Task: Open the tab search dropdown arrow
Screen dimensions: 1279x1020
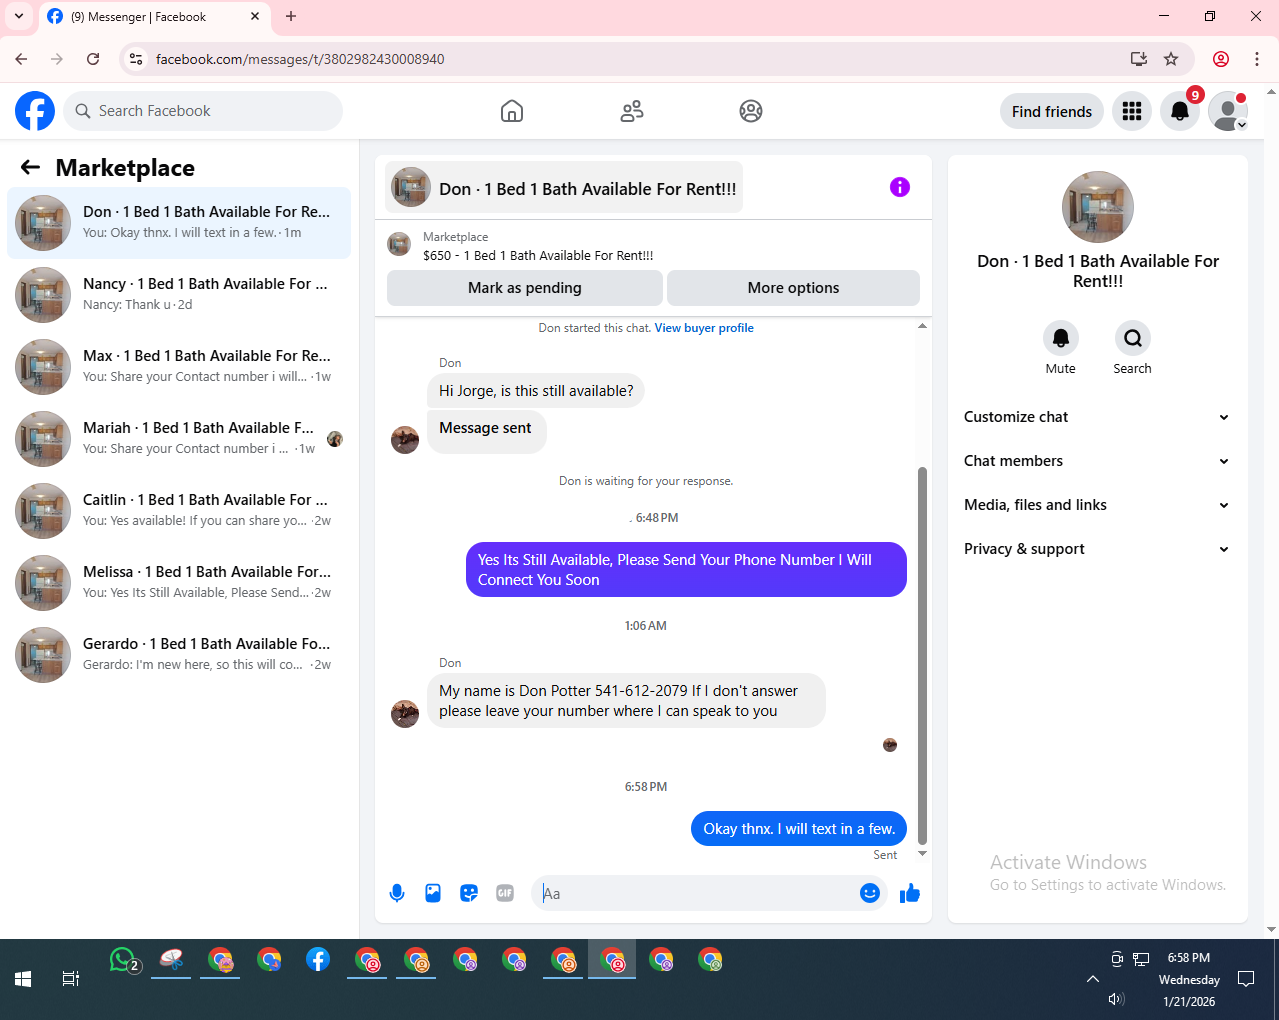Action: (18, 16)
